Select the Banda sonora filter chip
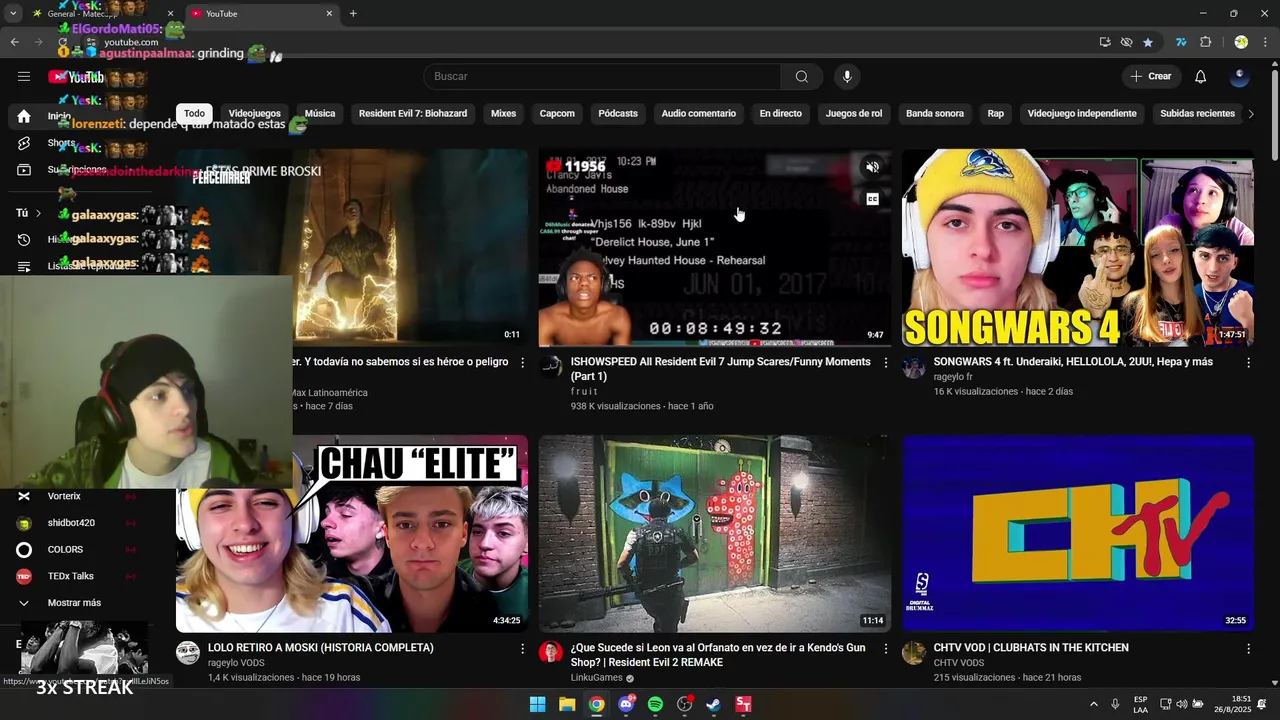 point(935,114)
